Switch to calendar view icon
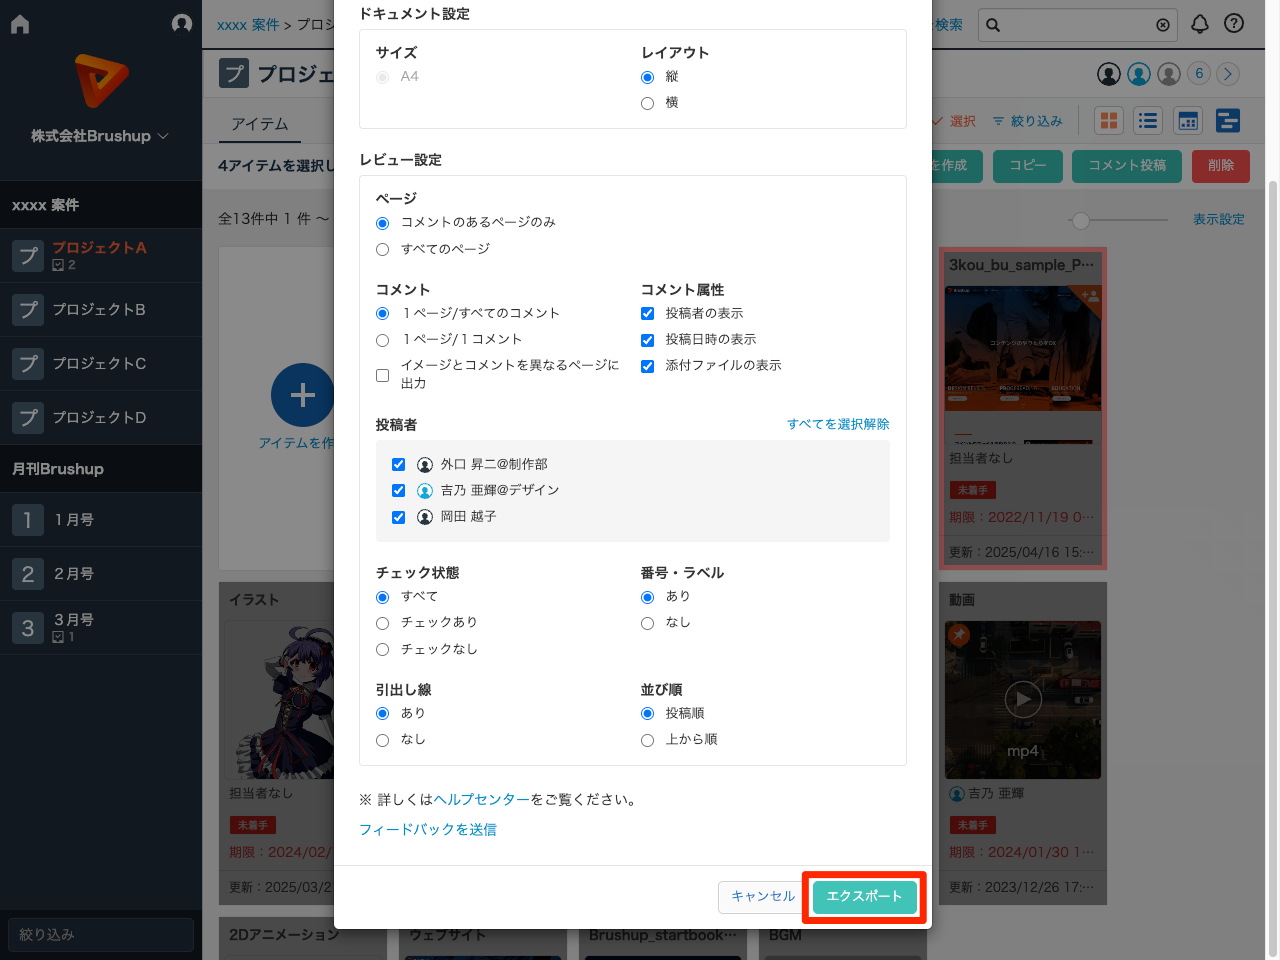Screen dimensions: 1280x960 (1188, 121)
